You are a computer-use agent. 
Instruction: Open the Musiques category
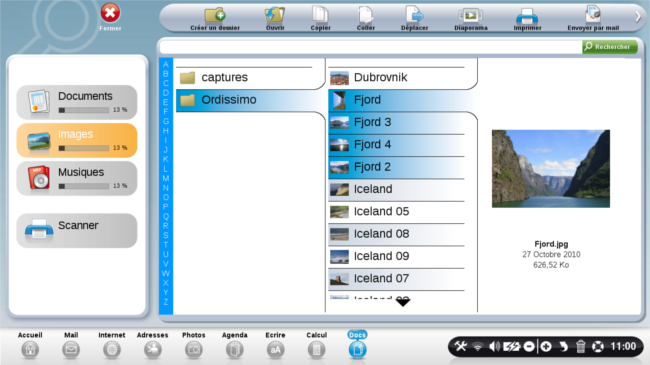pyautogui.click(x=77, y=178)
